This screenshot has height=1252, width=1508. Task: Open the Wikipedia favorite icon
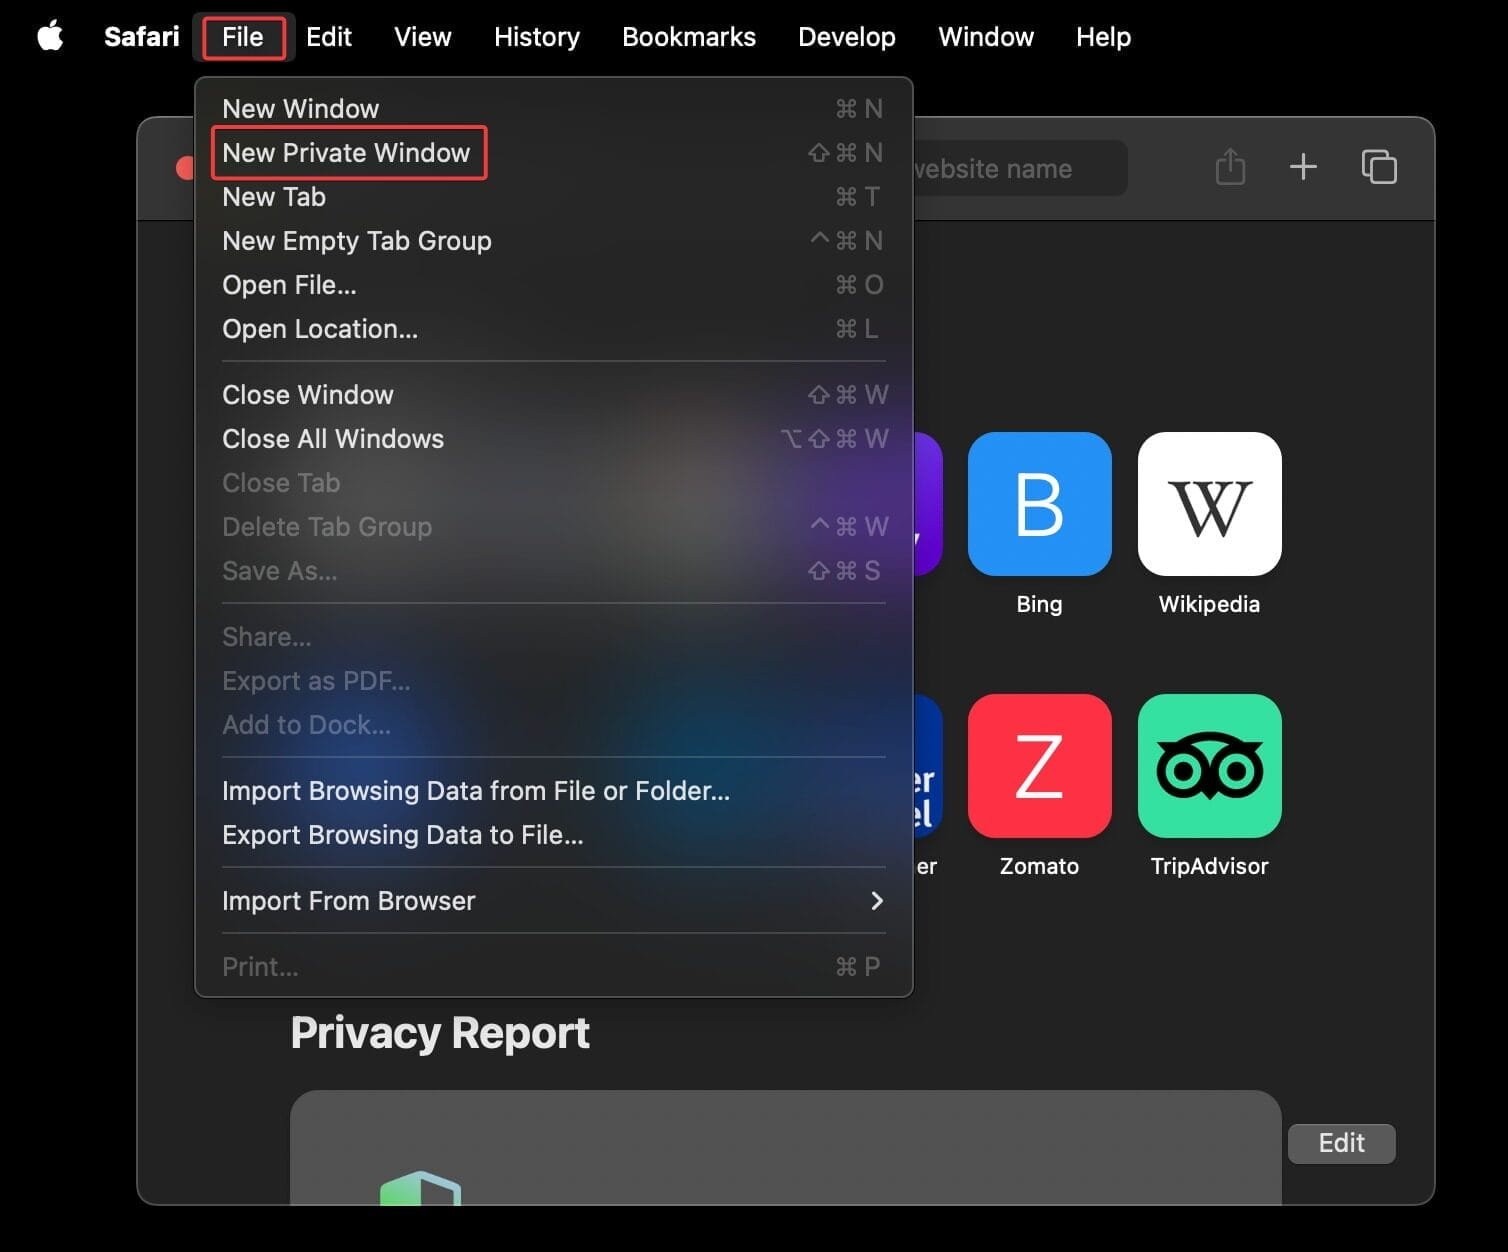click(x=1209, y=504)
